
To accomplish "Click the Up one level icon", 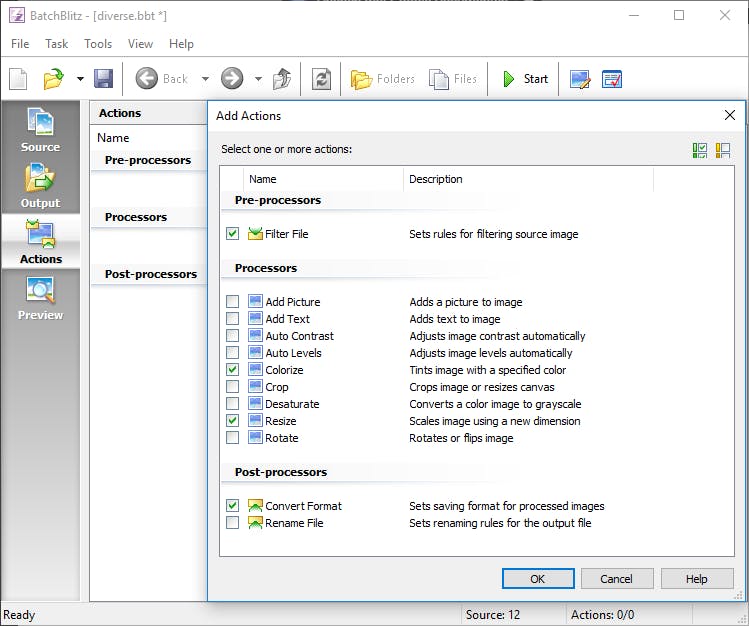I will [282, 79].
